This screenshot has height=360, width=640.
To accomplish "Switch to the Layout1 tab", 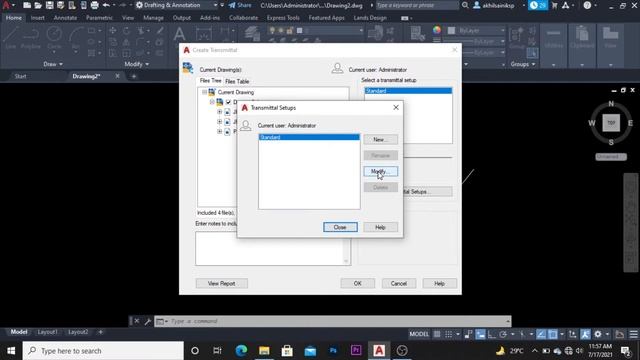I will (47, 332).
